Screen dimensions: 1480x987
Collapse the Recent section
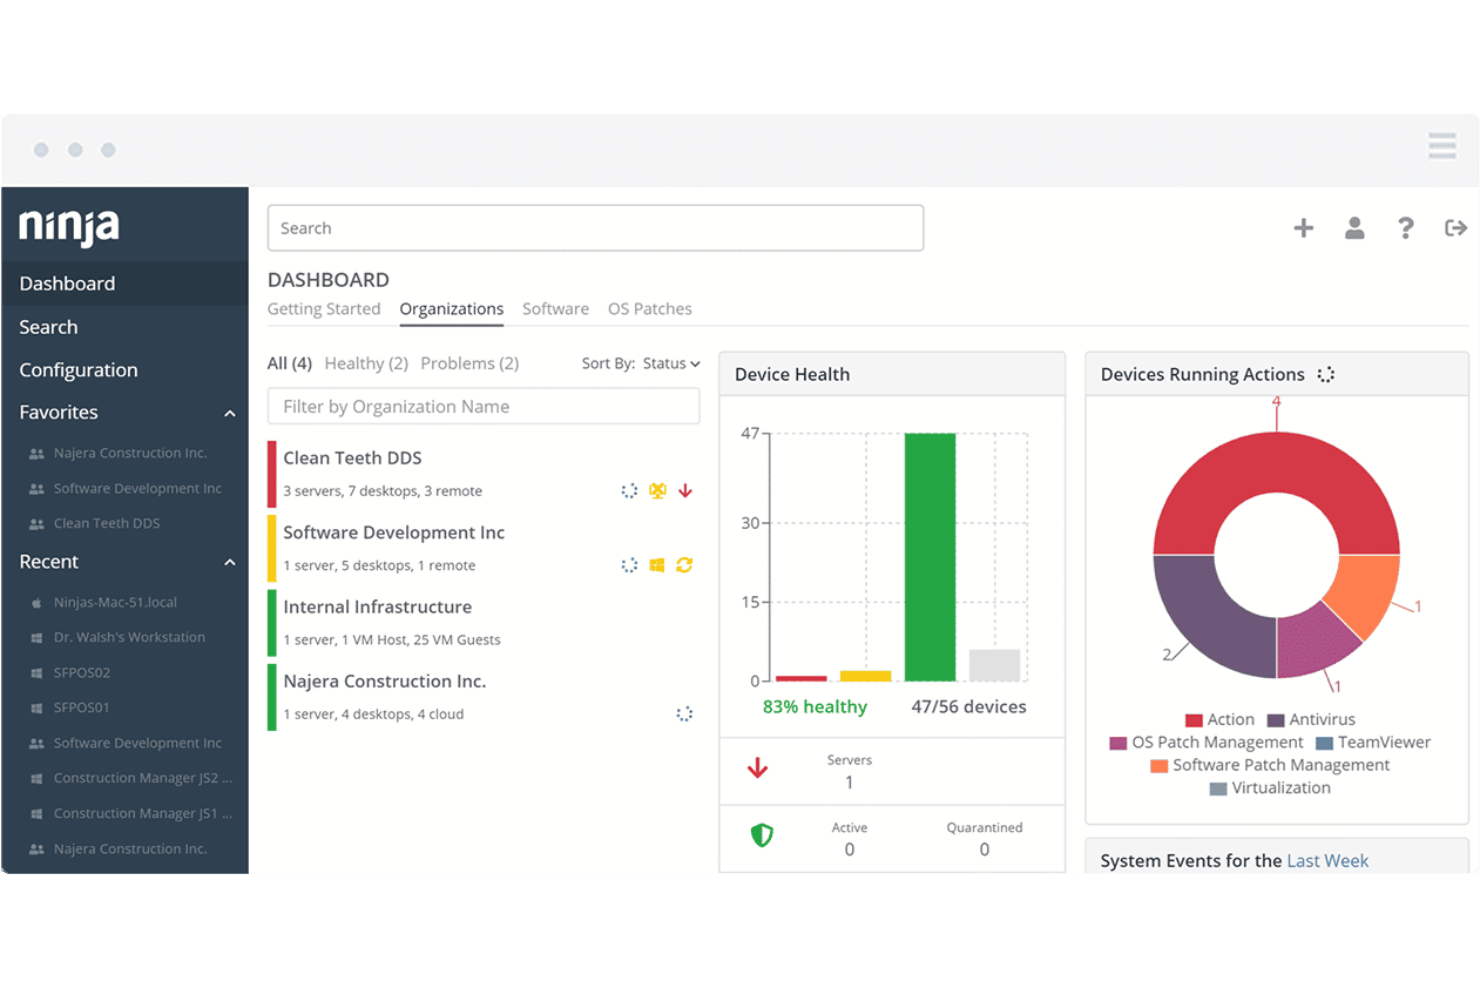(230, 562)
